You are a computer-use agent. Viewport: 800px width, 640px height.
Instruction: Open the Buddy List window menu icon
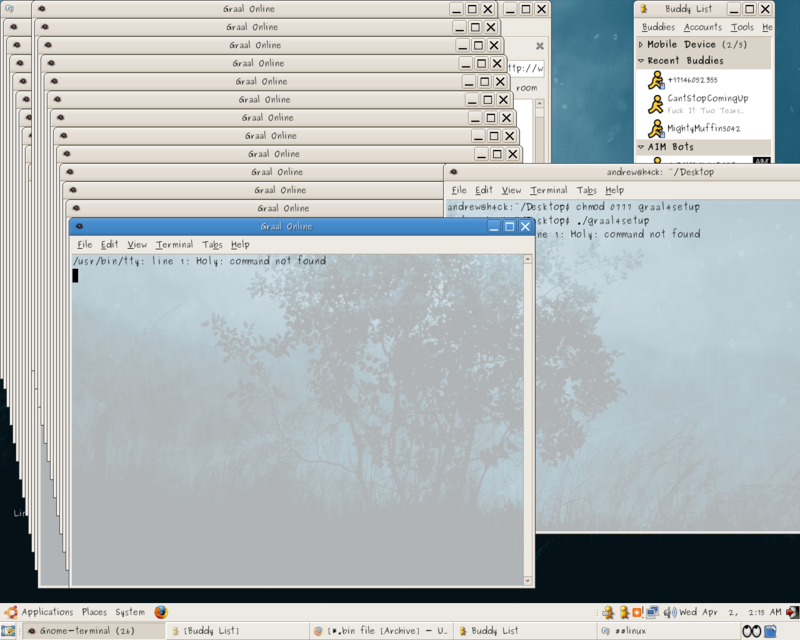pyautogui.click(x=644, y=9)
